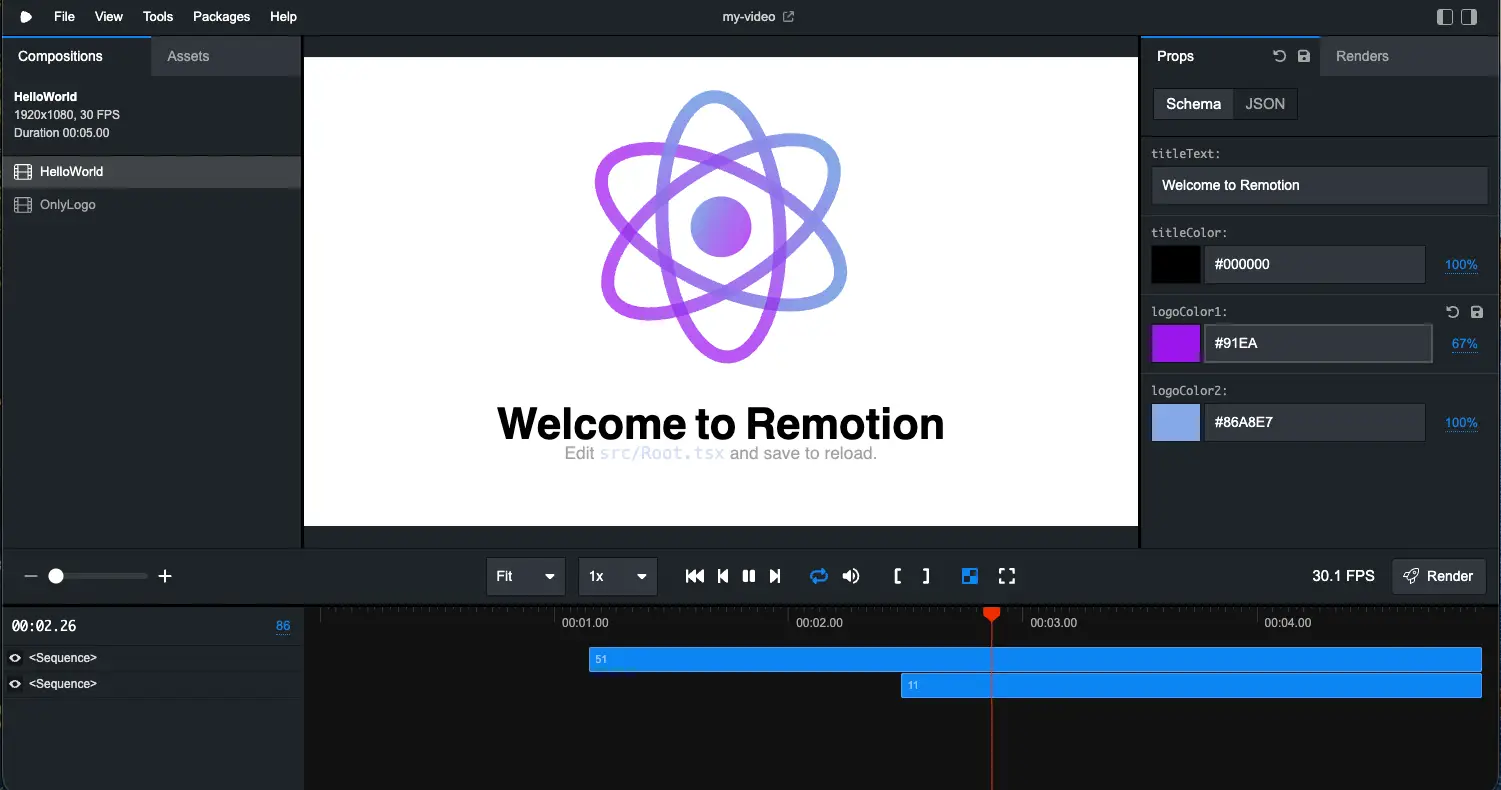
Task: Hide the lower <Sequence> track with its eye icon
Action: (x=15, y=684)
